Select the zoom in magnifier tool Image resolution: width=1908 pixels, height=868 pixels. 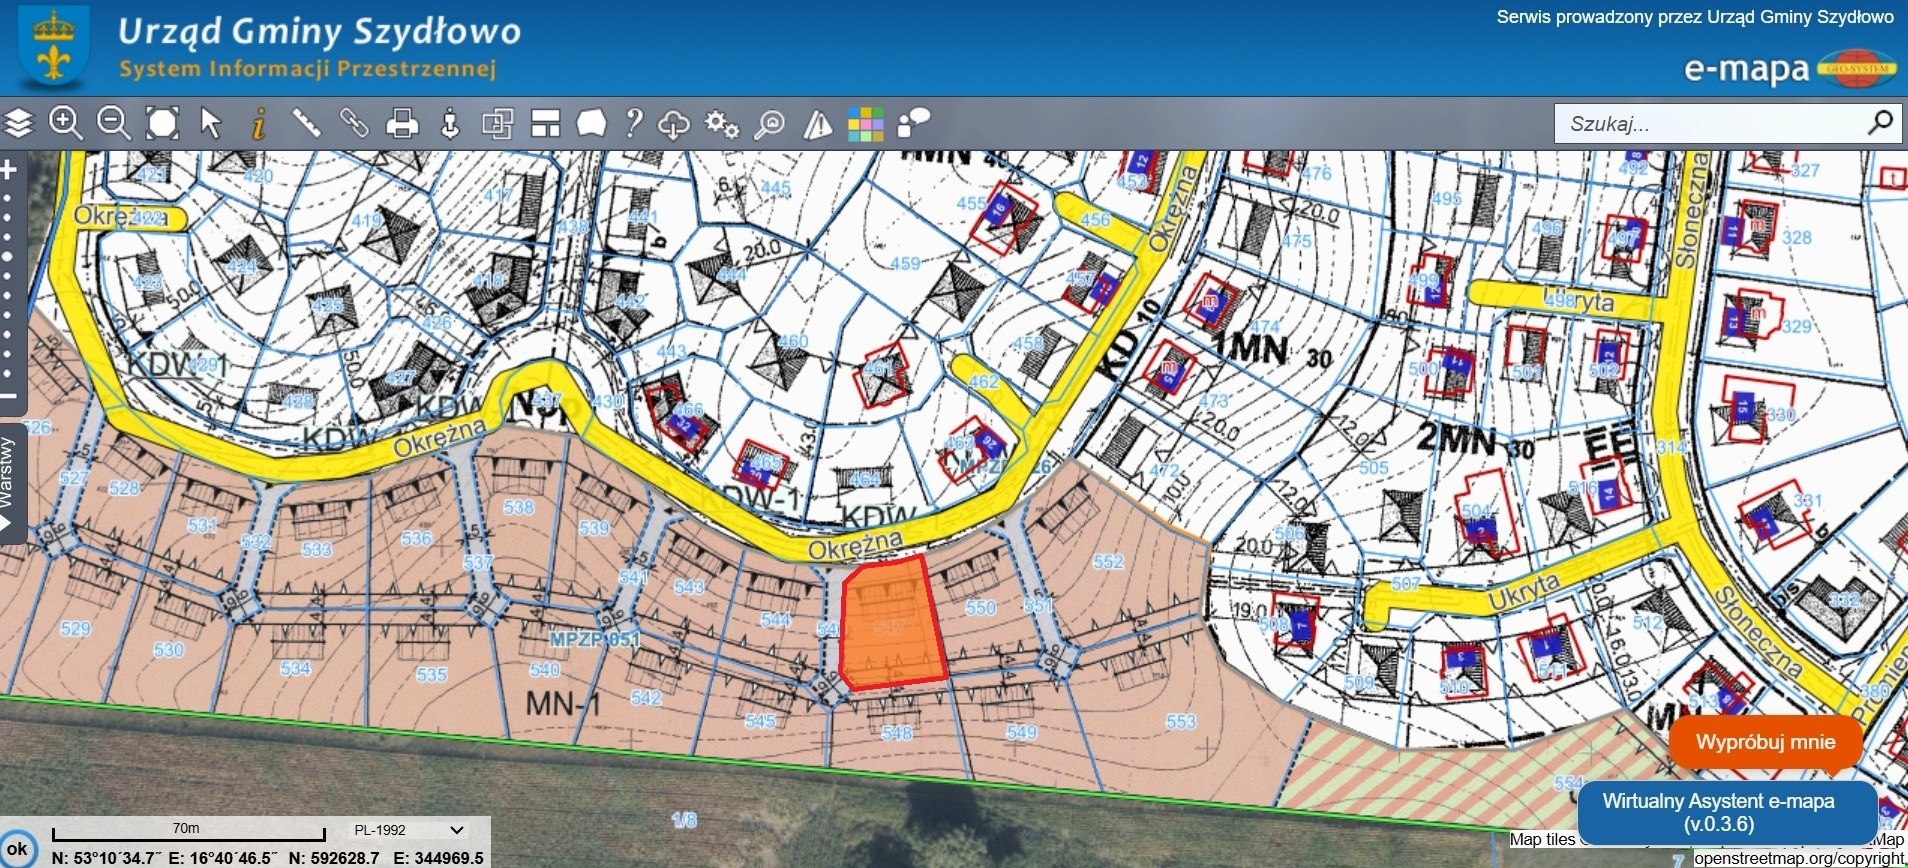(x=66, y=124)
